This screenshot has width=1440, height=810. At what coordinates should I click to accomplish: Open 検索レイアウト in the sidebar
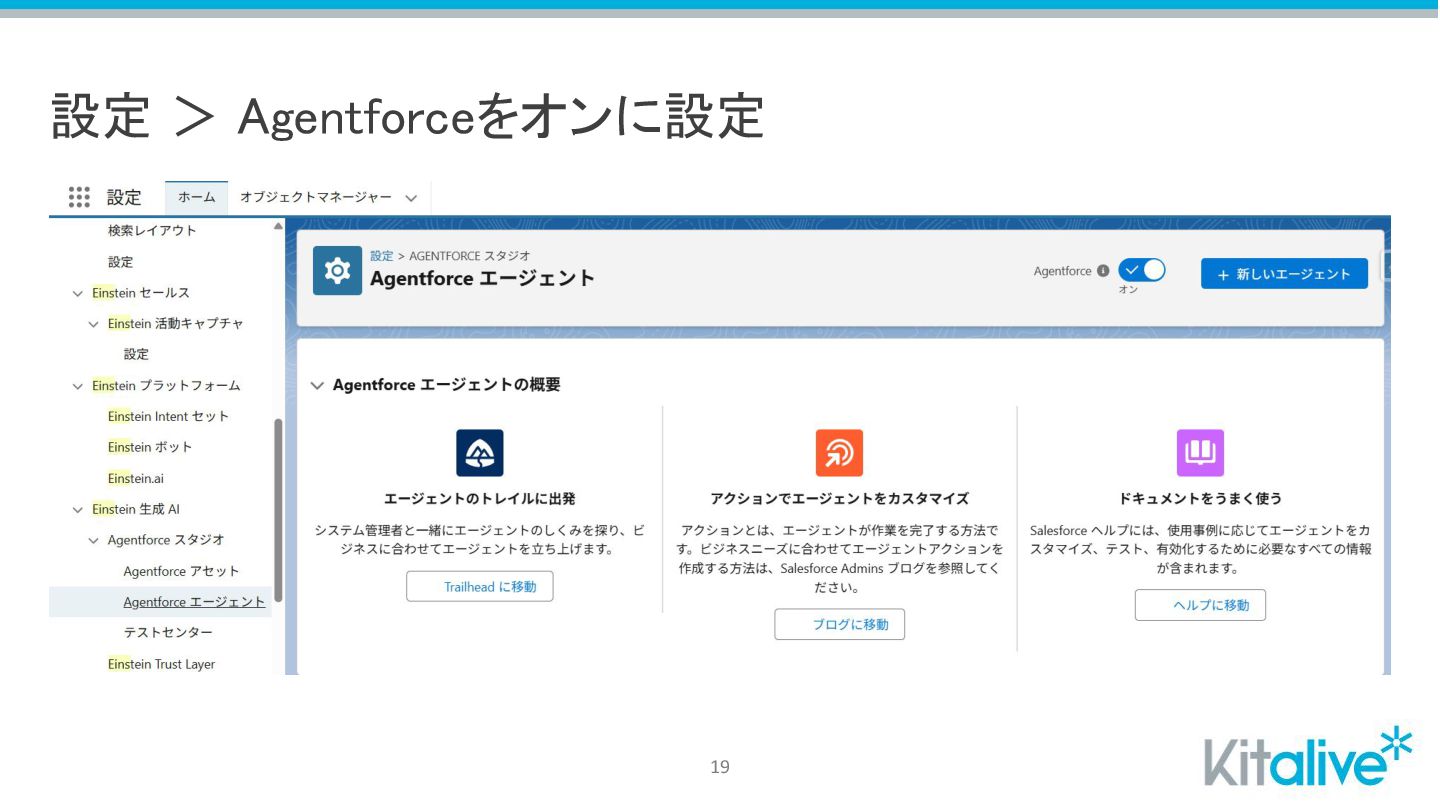pos(152,231)
